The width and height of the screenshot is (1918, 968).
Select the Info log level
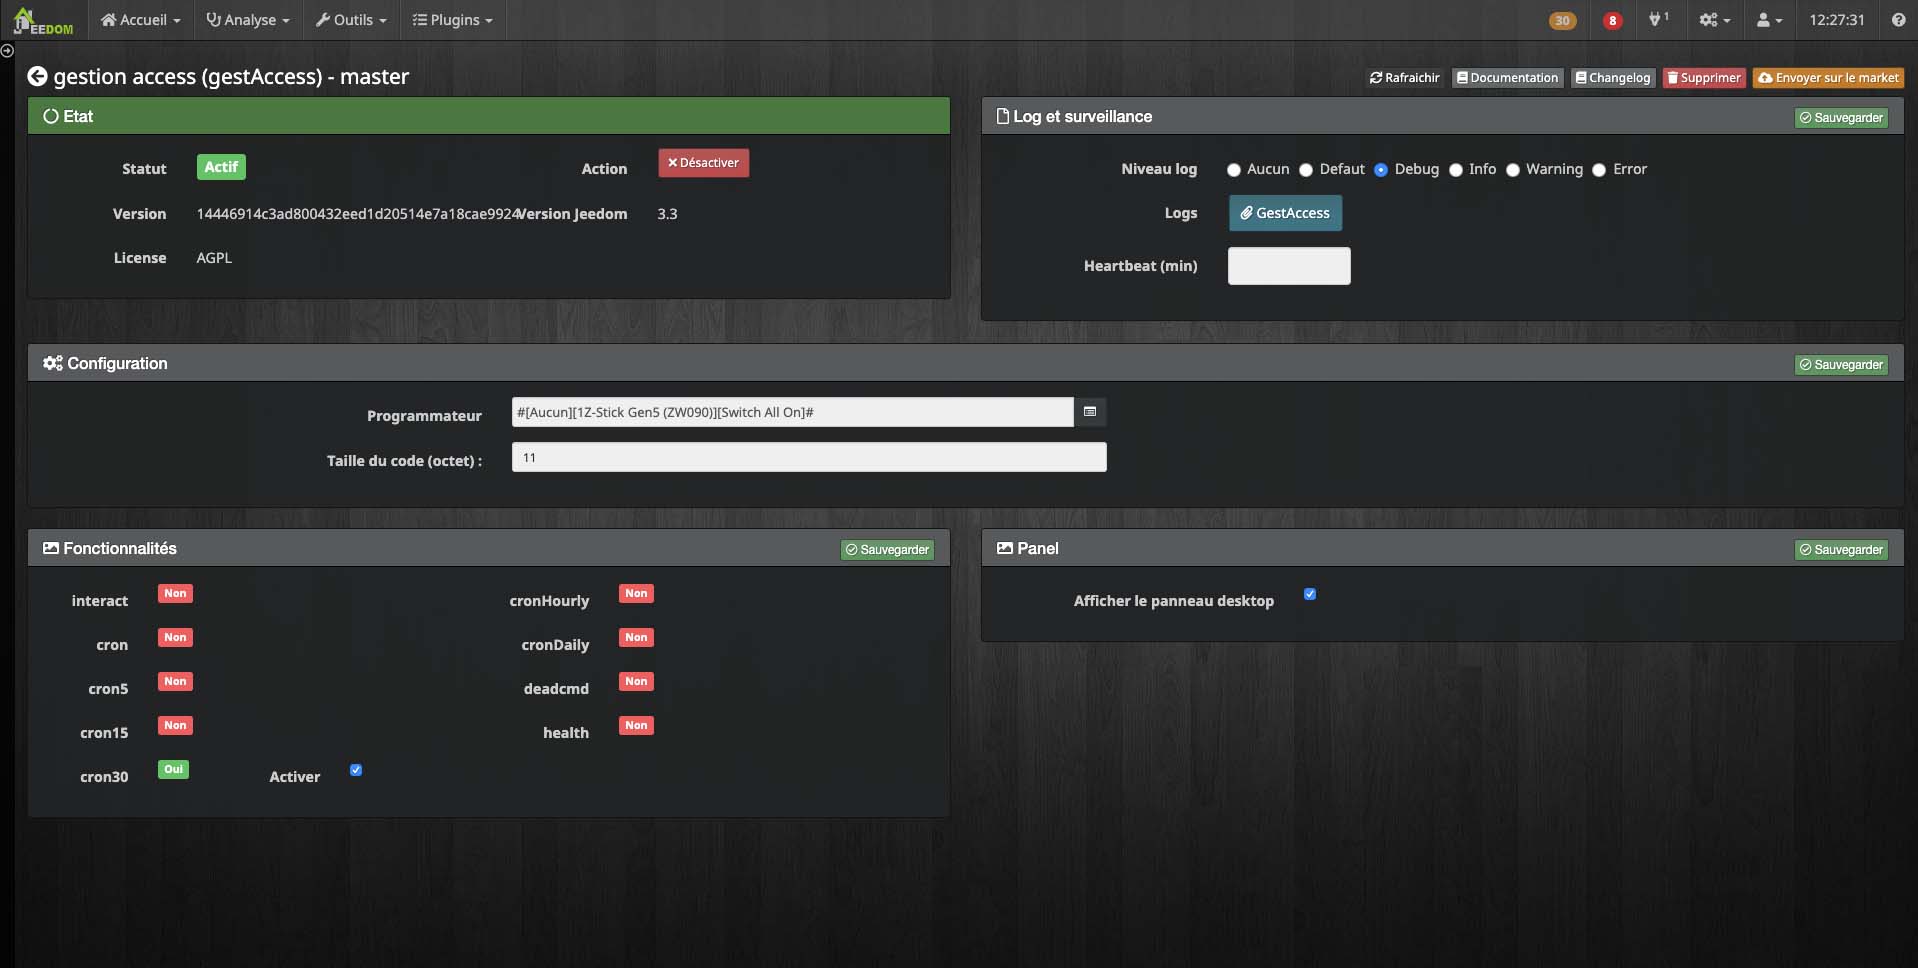pos(1456,170)
